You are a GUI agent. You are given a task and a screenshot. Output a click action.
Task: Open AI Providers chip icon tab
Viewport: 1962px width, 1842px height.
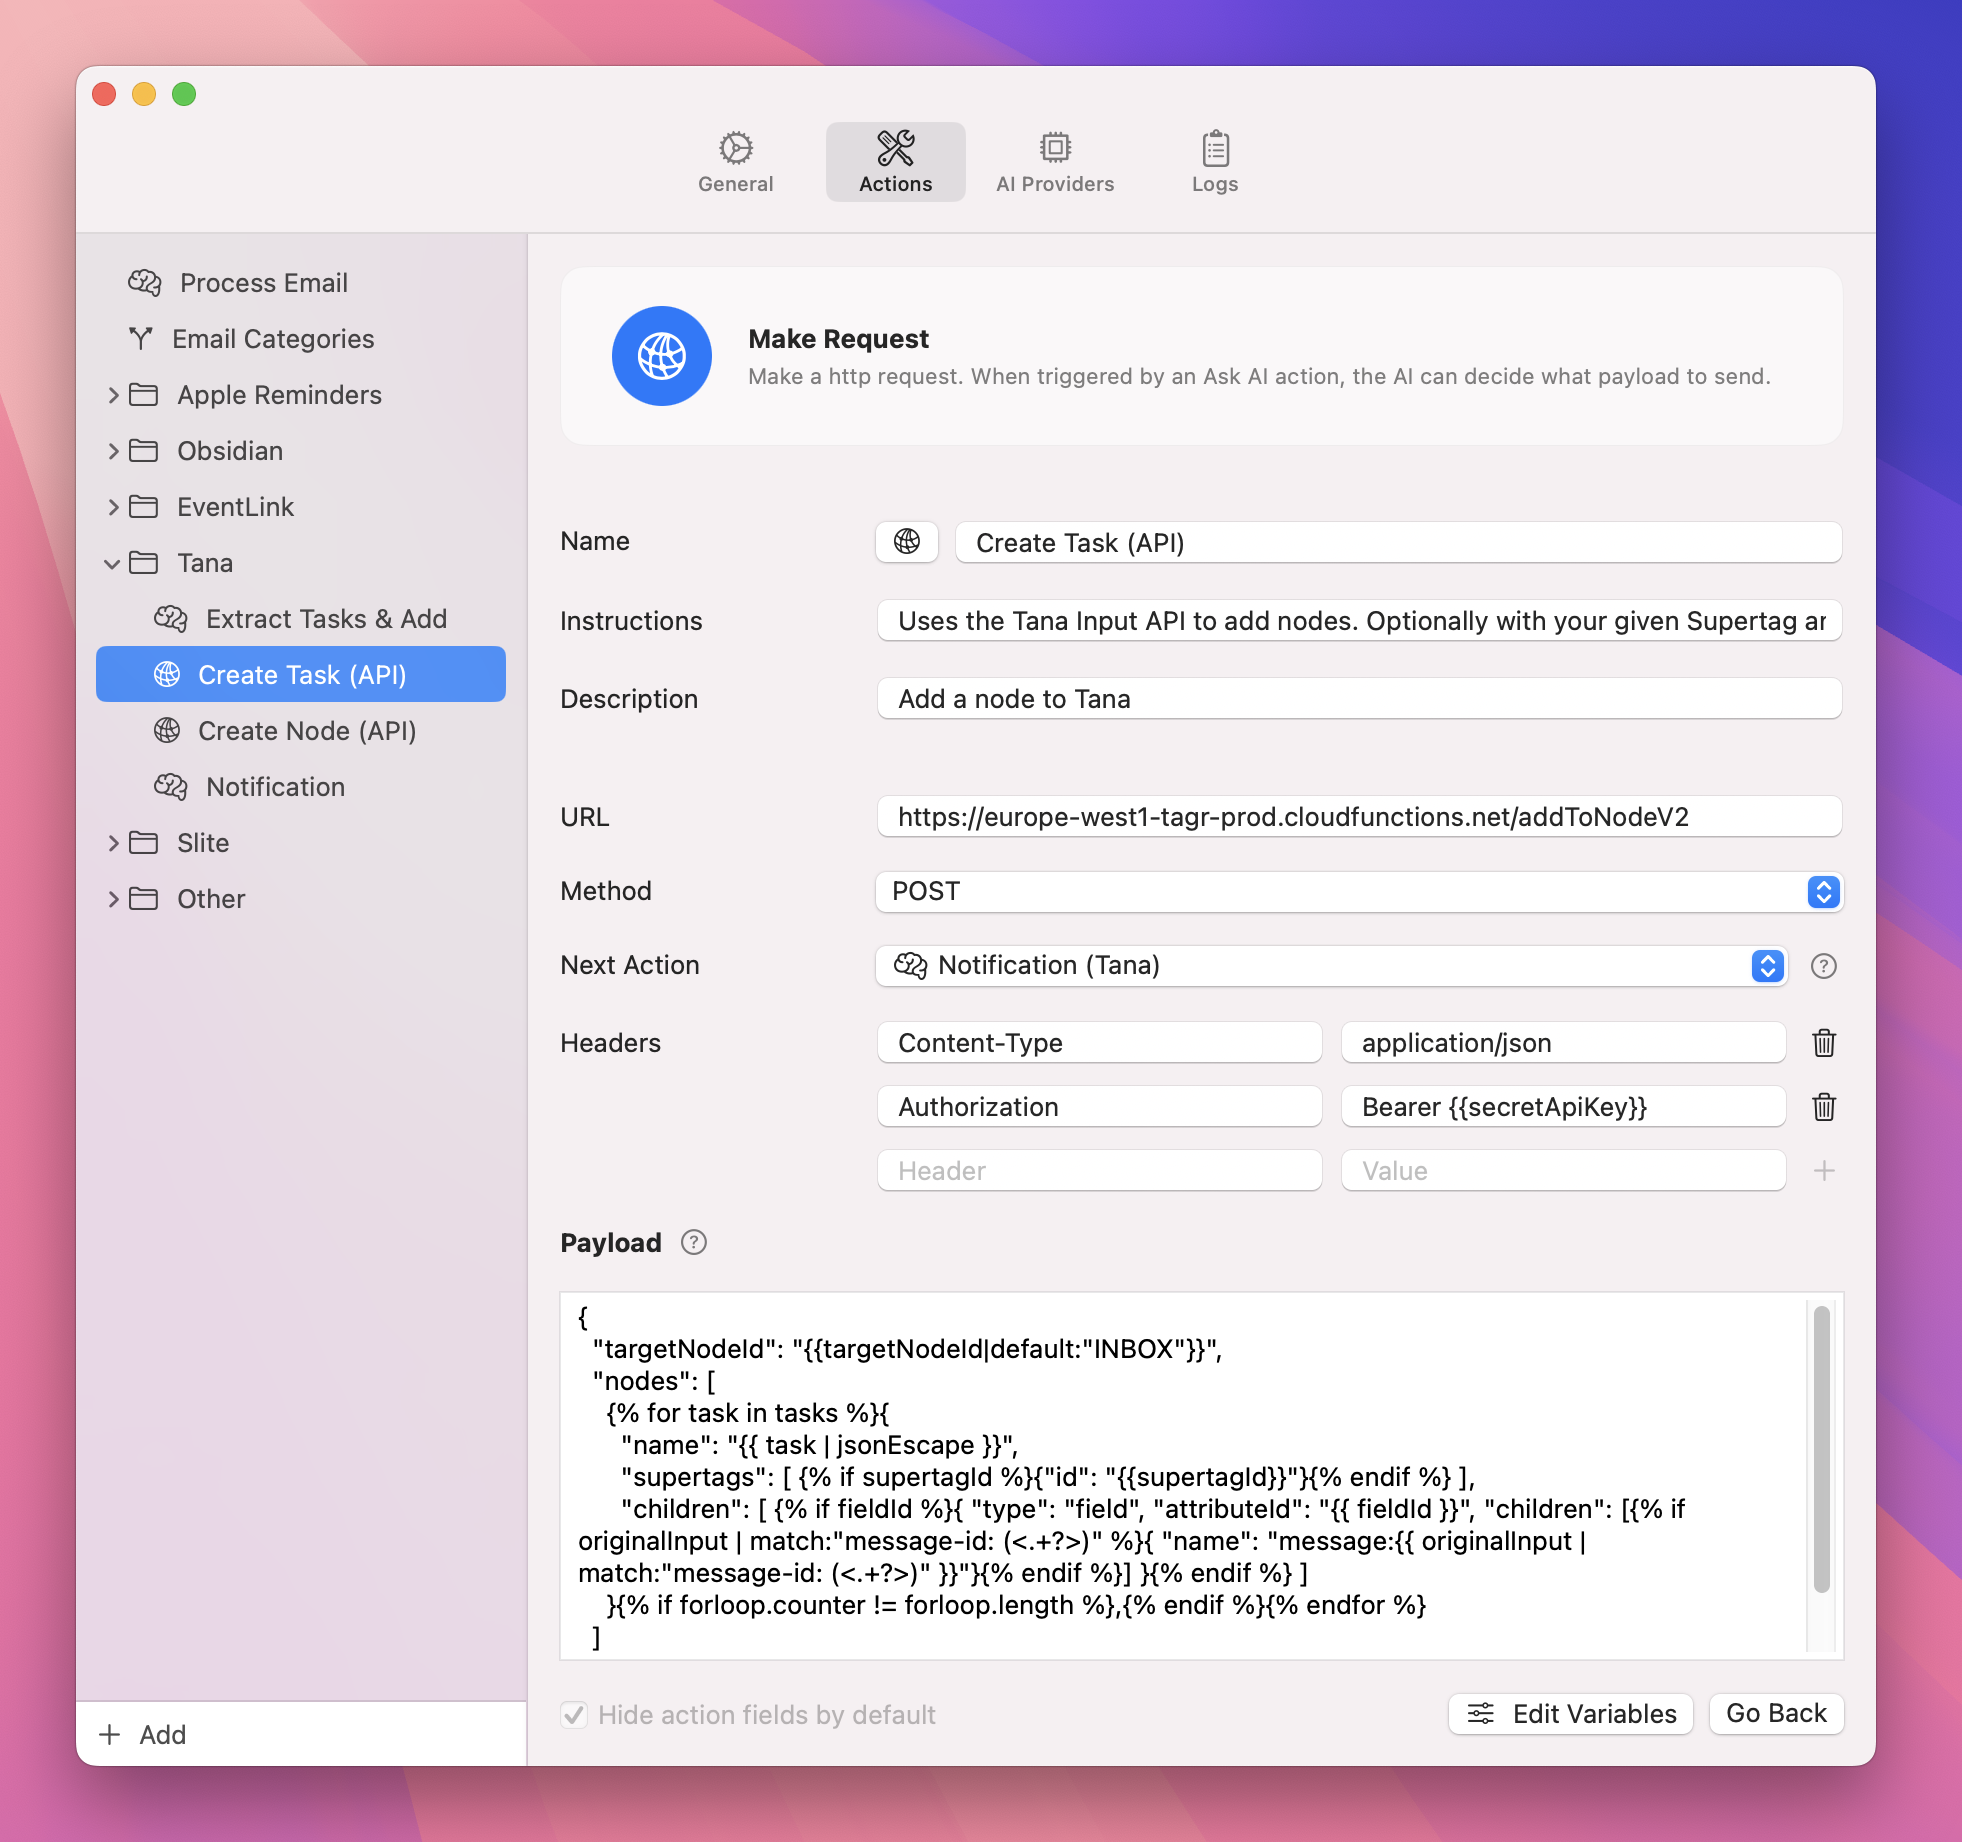tap(1054, 162)
